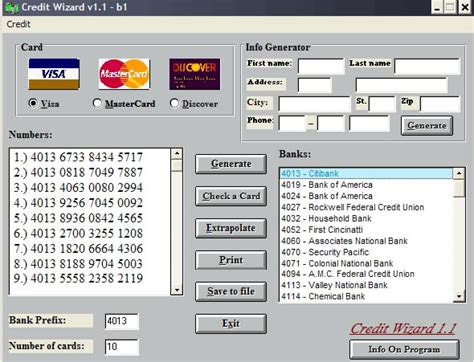Click the Credit Wizard title bar icon
474x362 pixels.
point(12,7)
